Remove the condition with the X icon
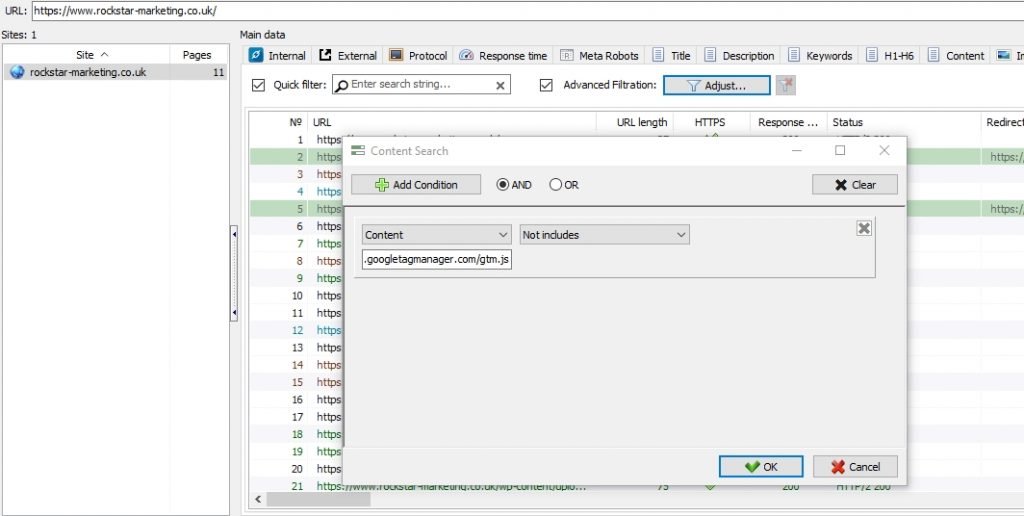 tap(864, 229)
